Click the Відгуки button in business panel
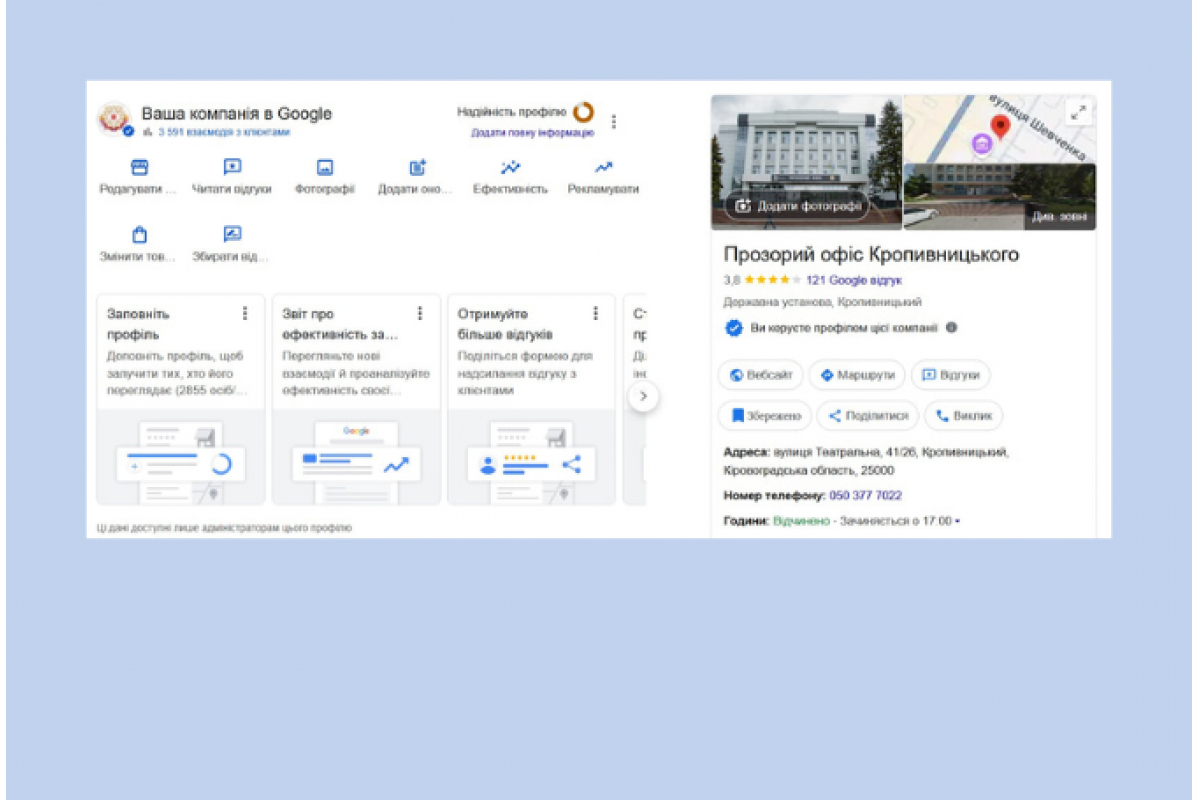Image resolution: width=1200 pixels, height=800 pixels. [x=951, y=375]
